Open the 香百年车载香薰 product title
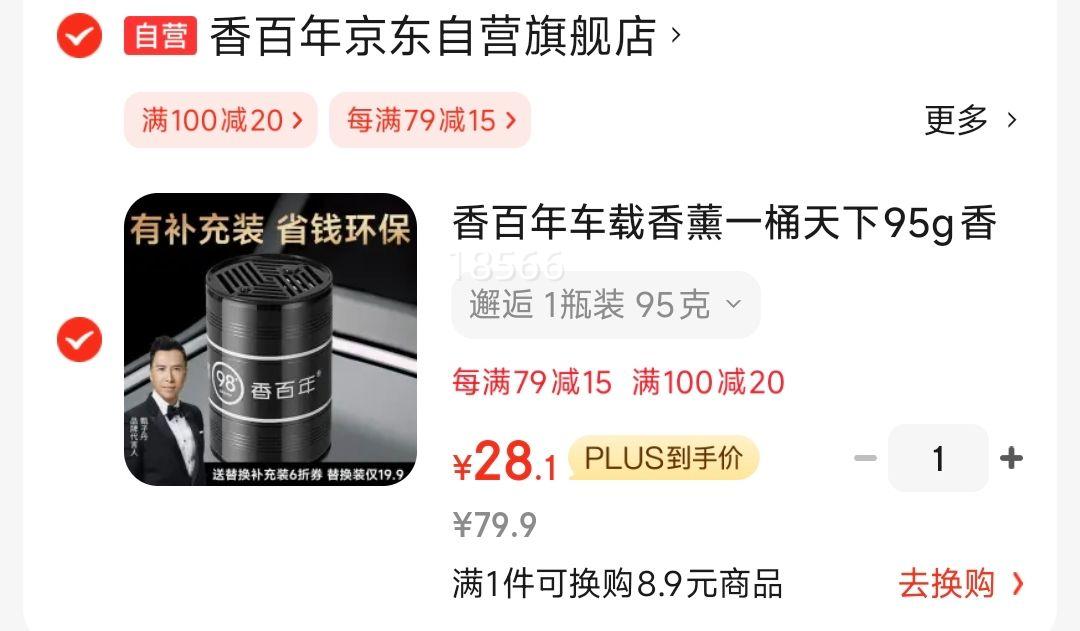 pos(724,223)
